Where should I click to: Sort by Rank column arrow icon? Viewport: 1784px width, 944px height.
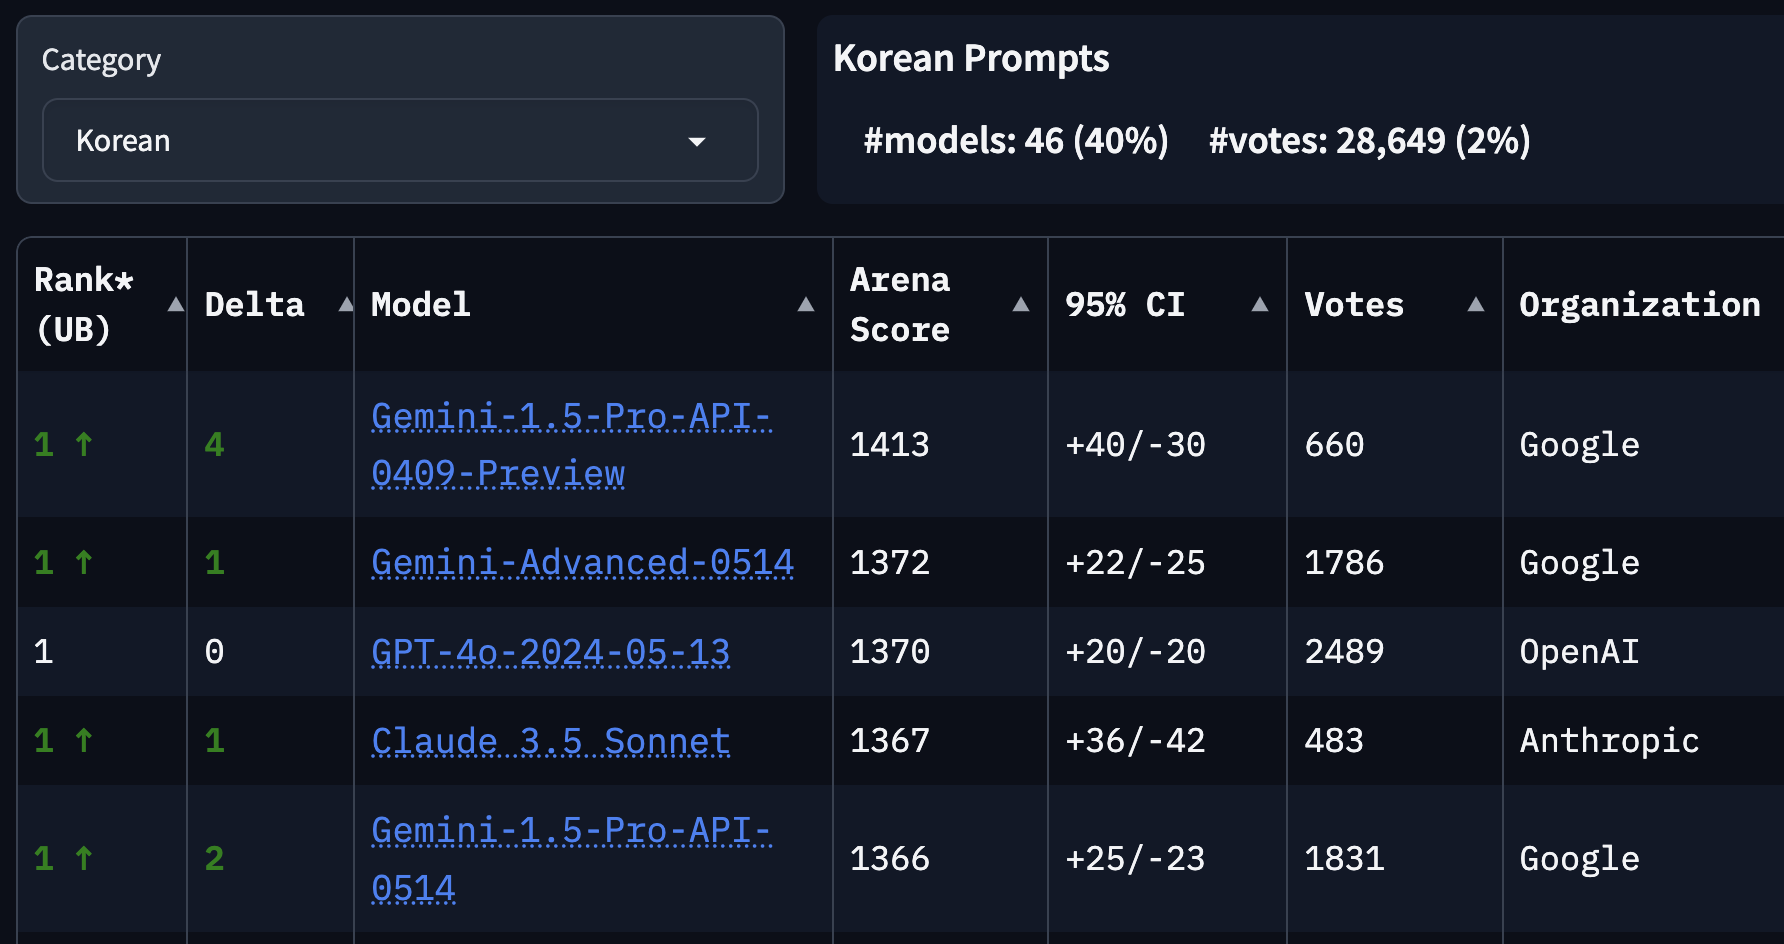(x=175, y=305)
